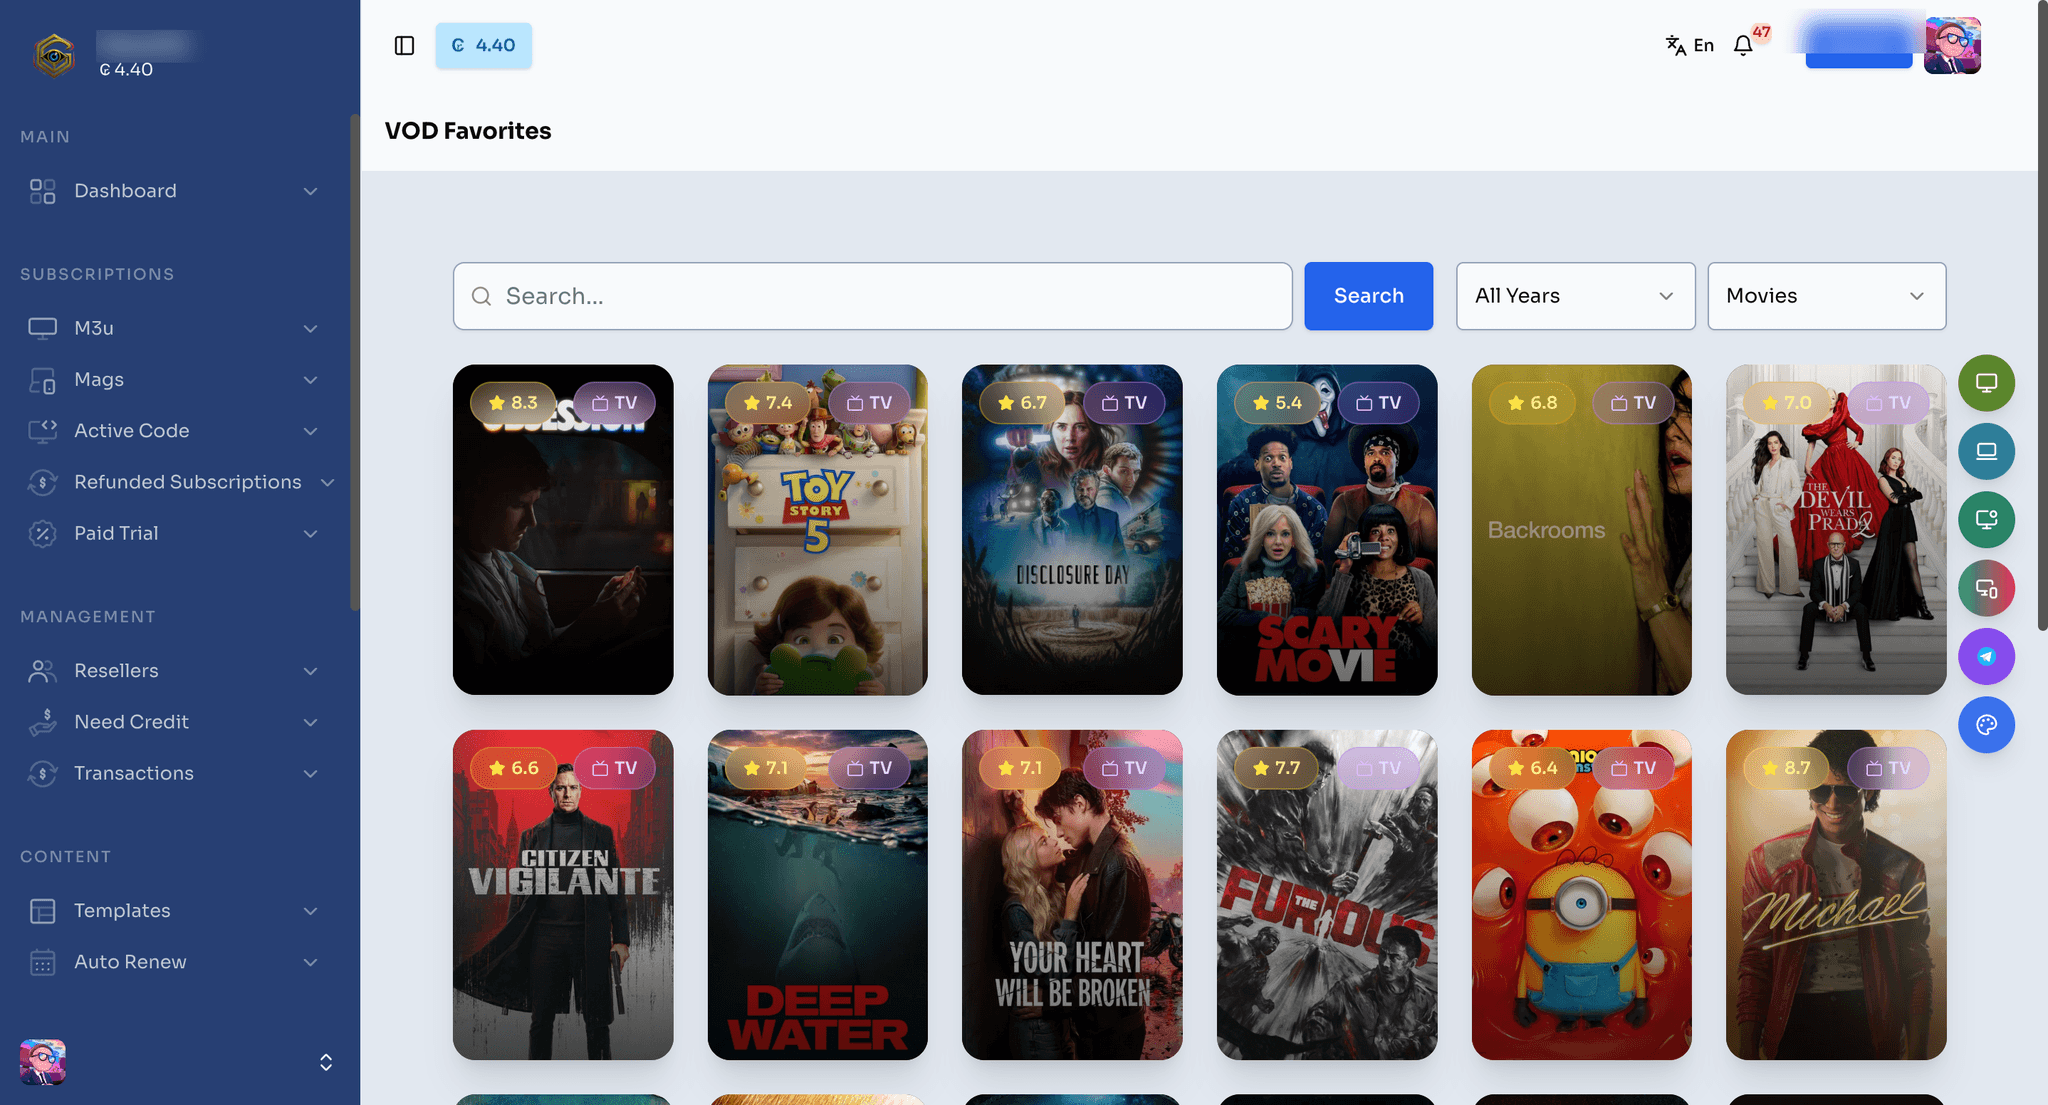Click the eye logo in sidebar header

tap(54, 55)
